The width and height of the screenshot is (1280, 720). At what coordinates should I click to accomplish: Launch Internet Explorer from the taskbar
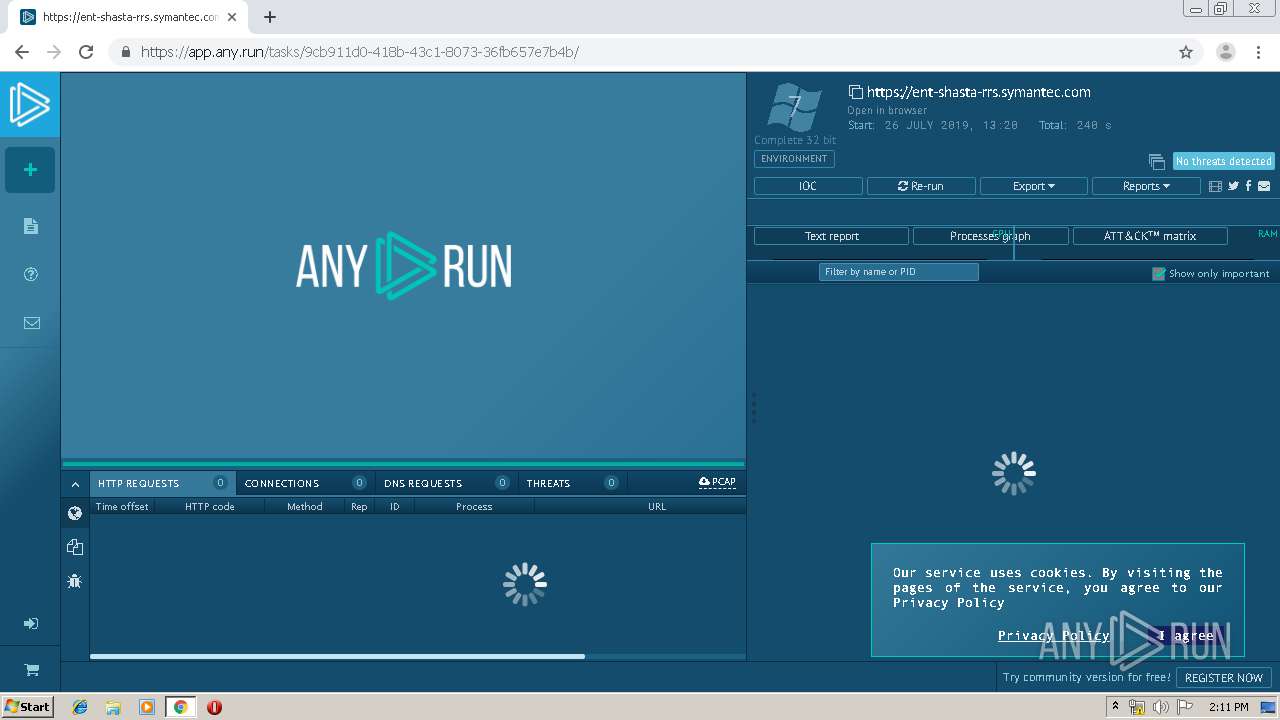(x=80, y=707)
